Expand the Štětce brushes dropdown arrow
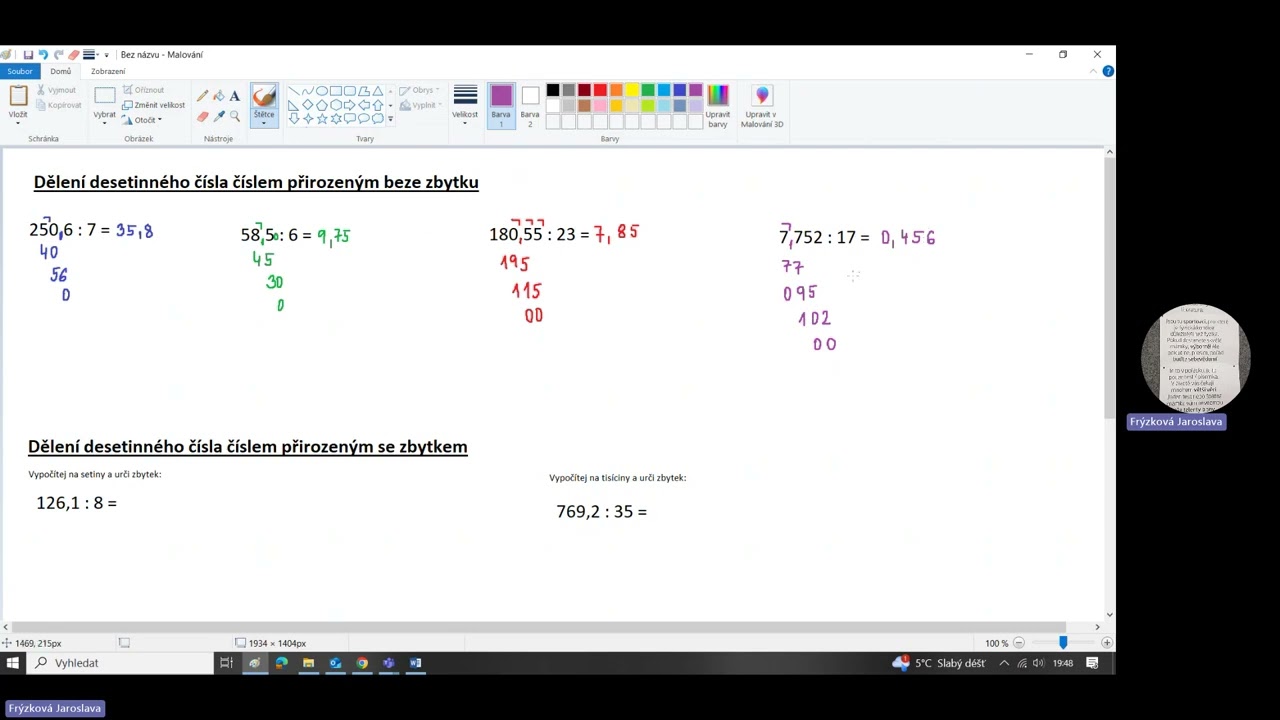The image size is (1280, 720). 264,122
